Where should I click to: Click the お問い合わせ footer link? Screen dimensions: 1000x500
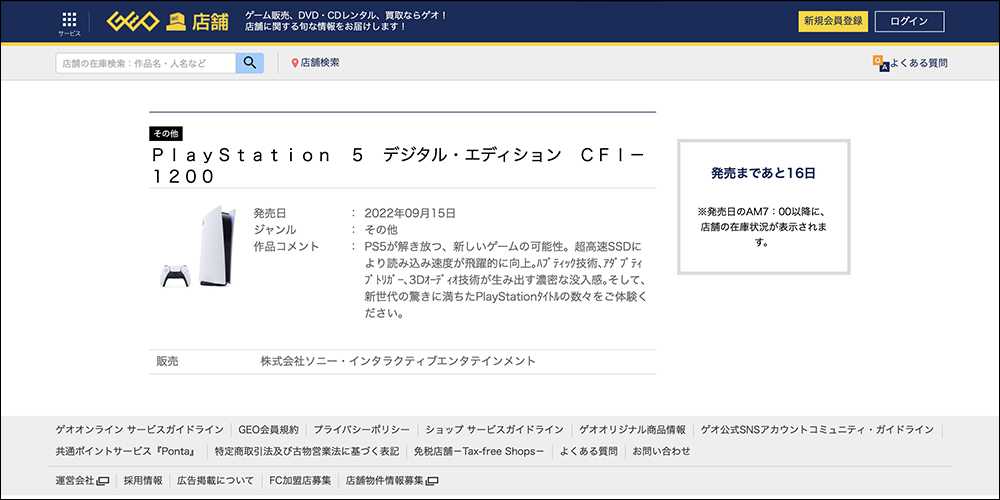661,451
